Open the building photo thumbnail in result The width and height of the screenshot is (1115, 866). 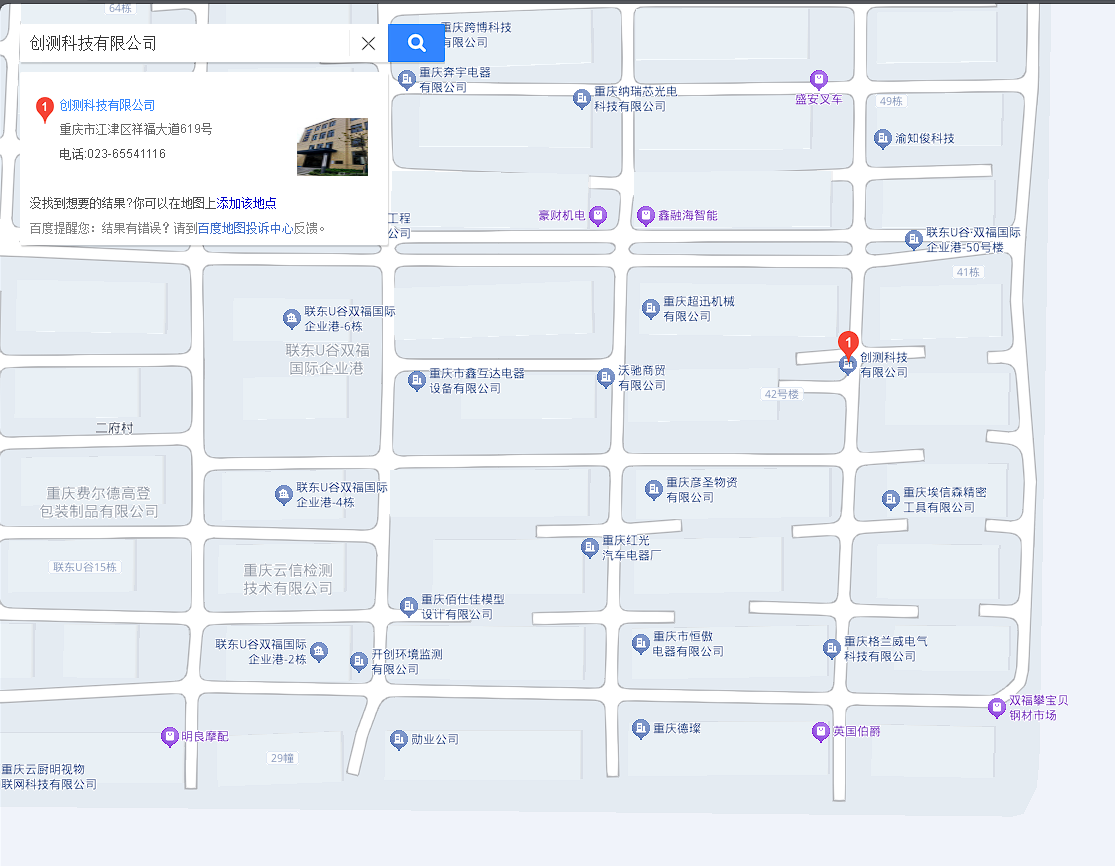click(332, 146)
